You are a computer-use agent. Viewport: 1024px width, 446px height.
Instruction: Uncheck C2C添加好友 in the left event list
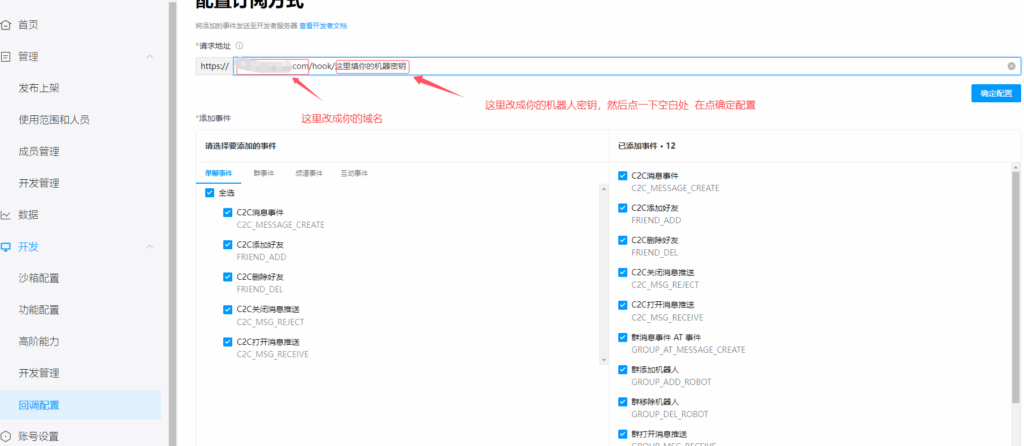click(228, 244)
